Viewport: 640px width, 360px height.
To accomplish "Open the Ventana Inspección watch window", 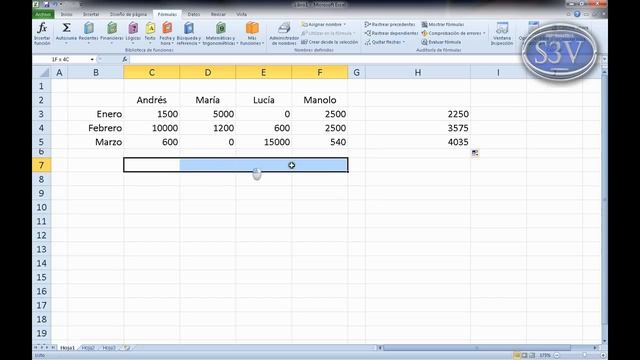I will pyautogui.click(x=502, y=33).
